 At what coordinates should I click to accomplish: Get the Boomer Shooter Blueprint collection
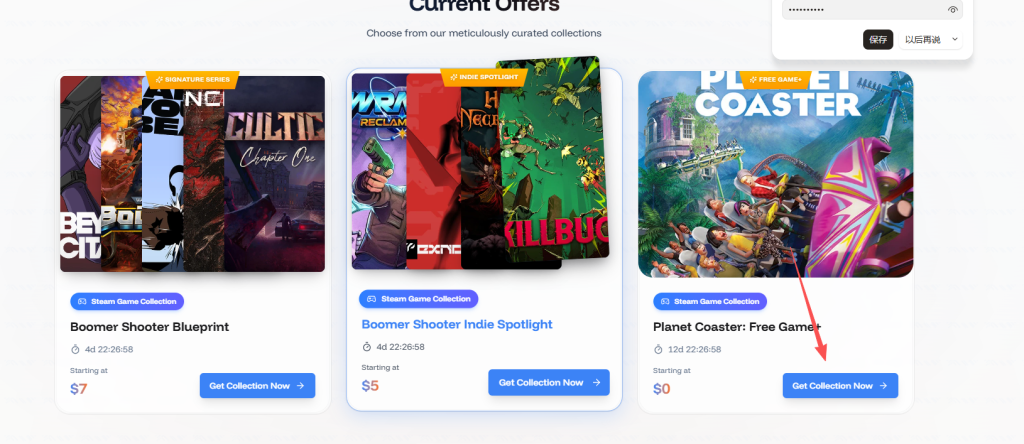(x=257, y=386)
